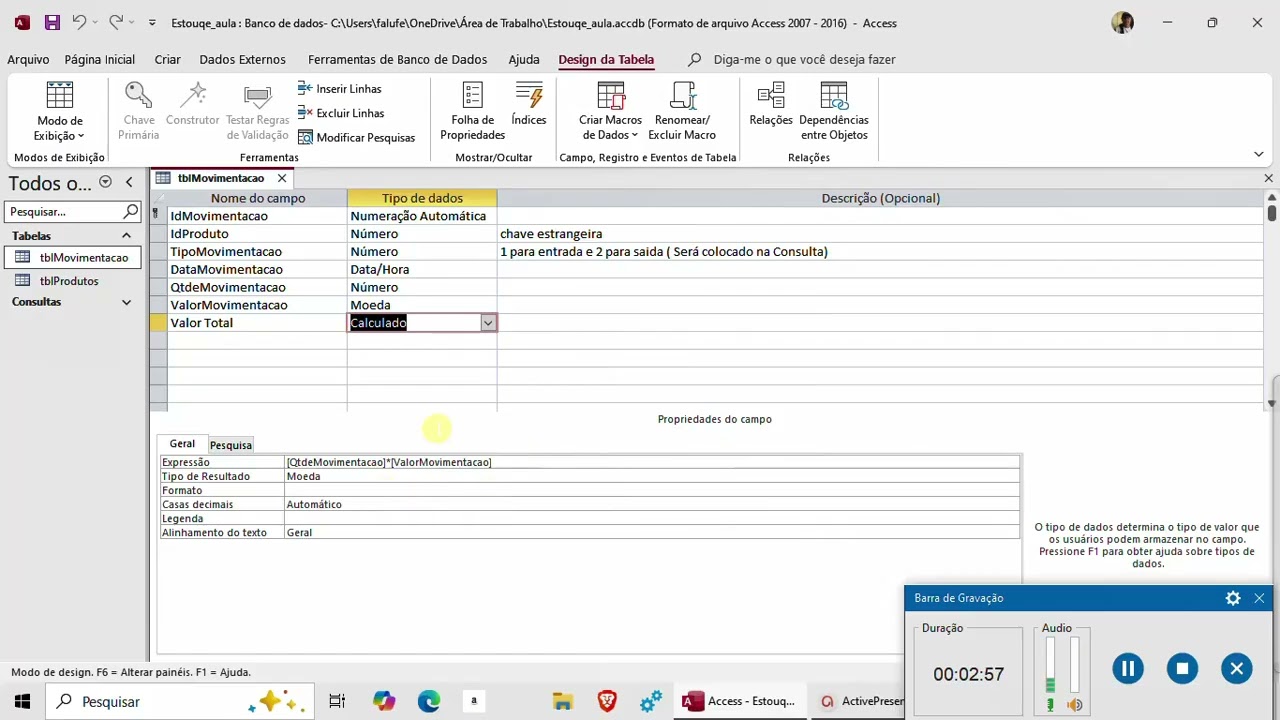
Task: Open tblProdutos in navigation pane
Action: click(x=69, y=281)
